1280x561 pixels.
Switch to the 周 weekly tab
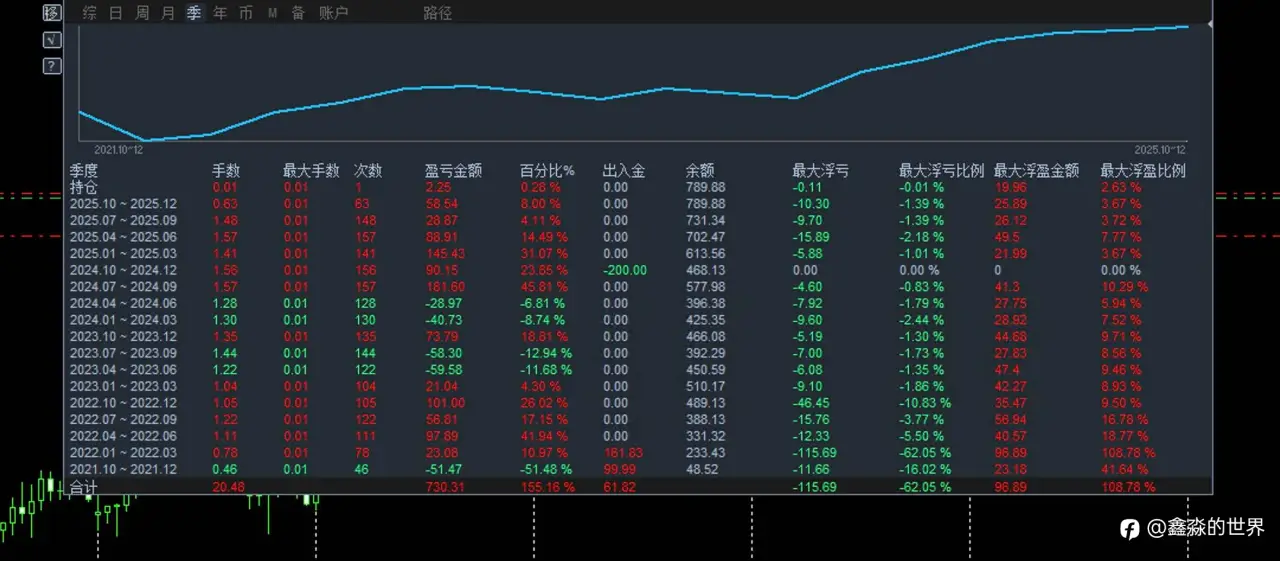point(142,13)
